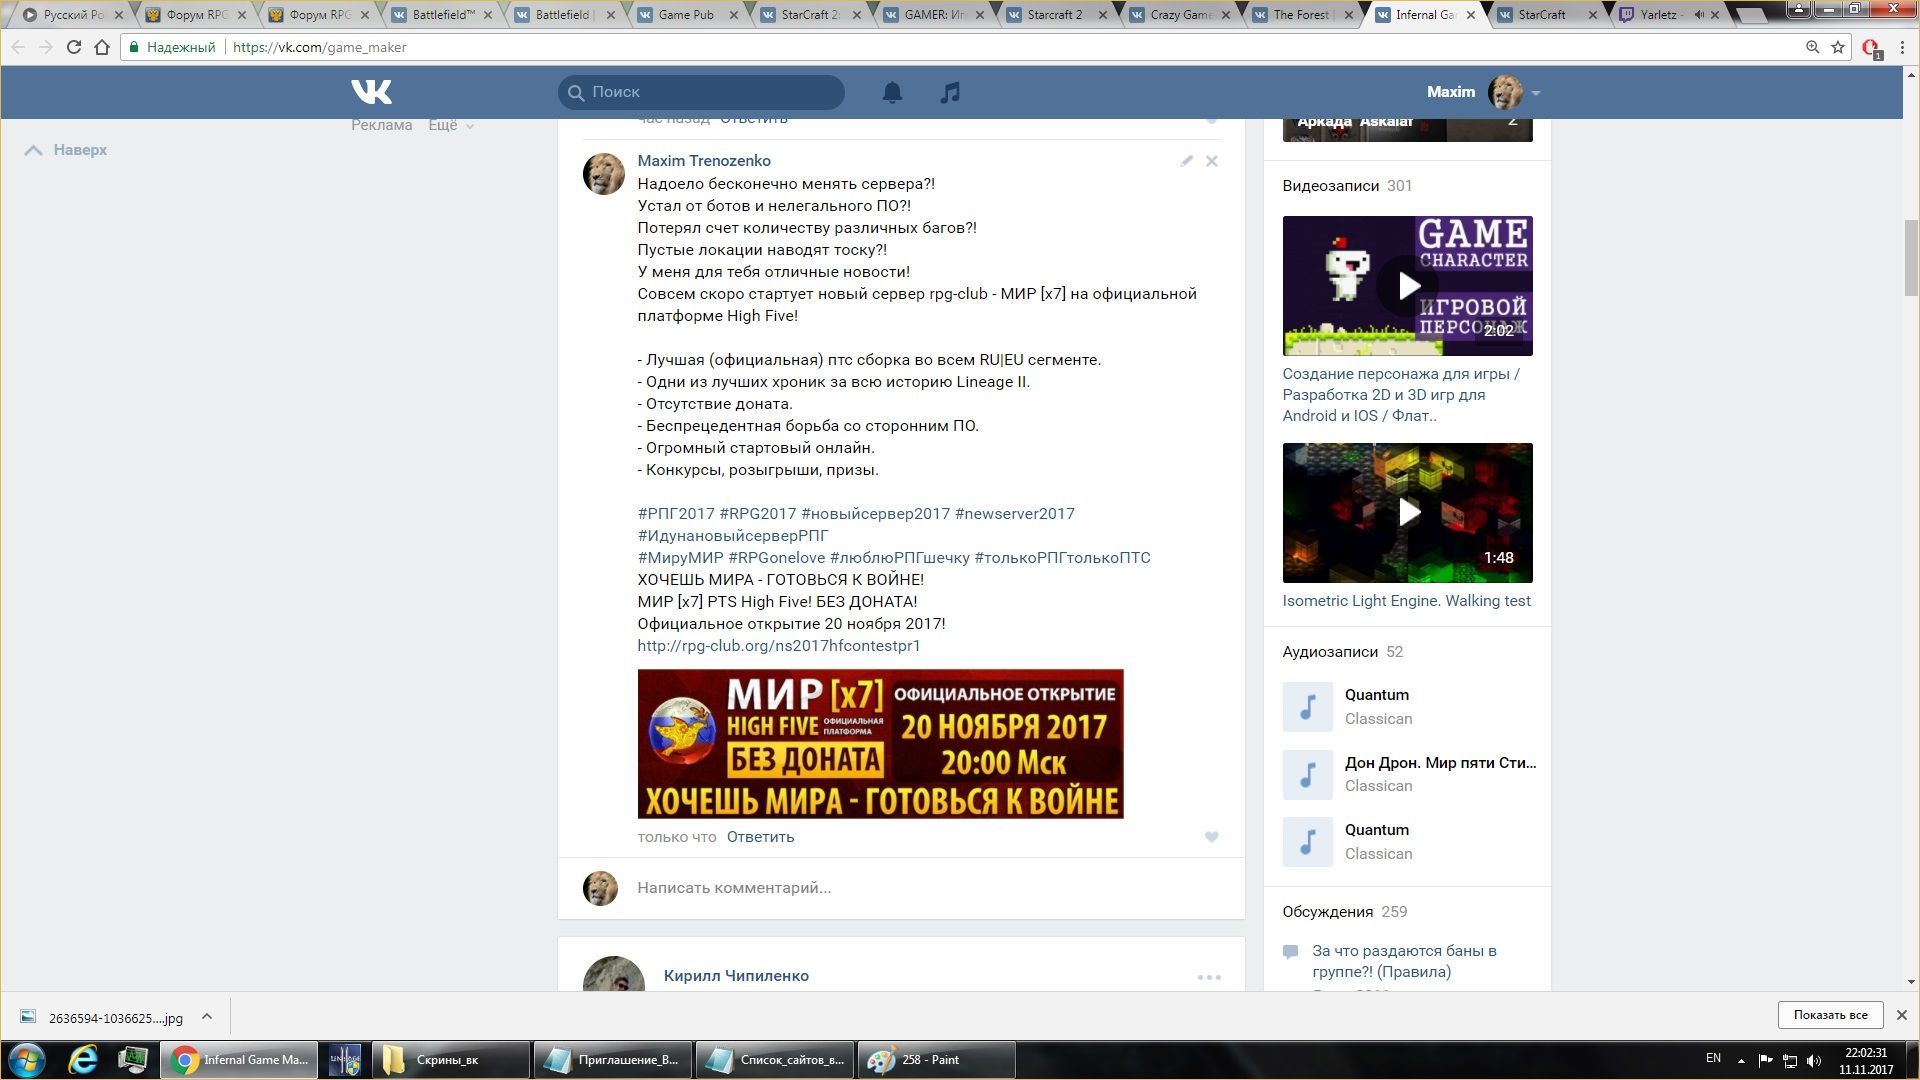Edit comment using the pencil icon
The width and height of the screenshot is (1920, 1080).
[1186, 161]
